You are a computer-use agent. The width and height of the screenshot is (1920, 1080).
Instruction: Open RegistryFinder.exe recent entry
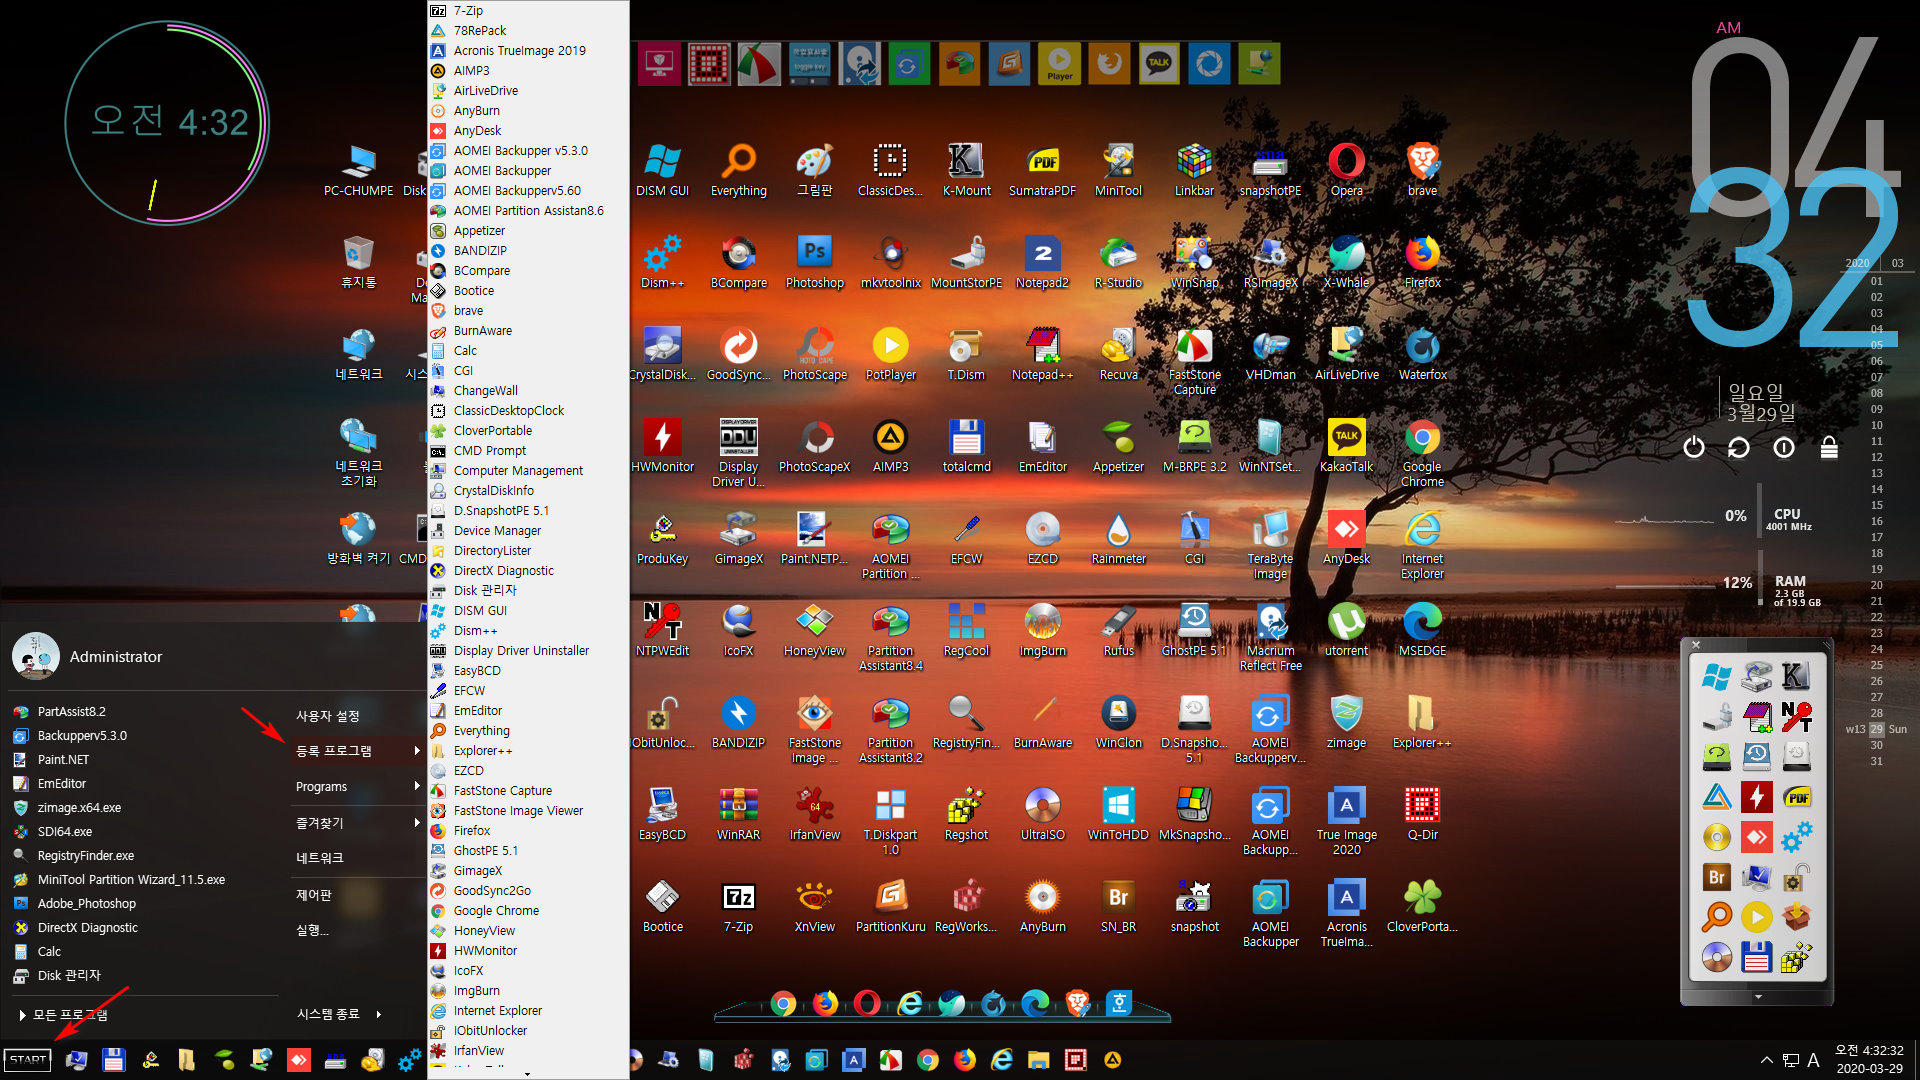85,856
